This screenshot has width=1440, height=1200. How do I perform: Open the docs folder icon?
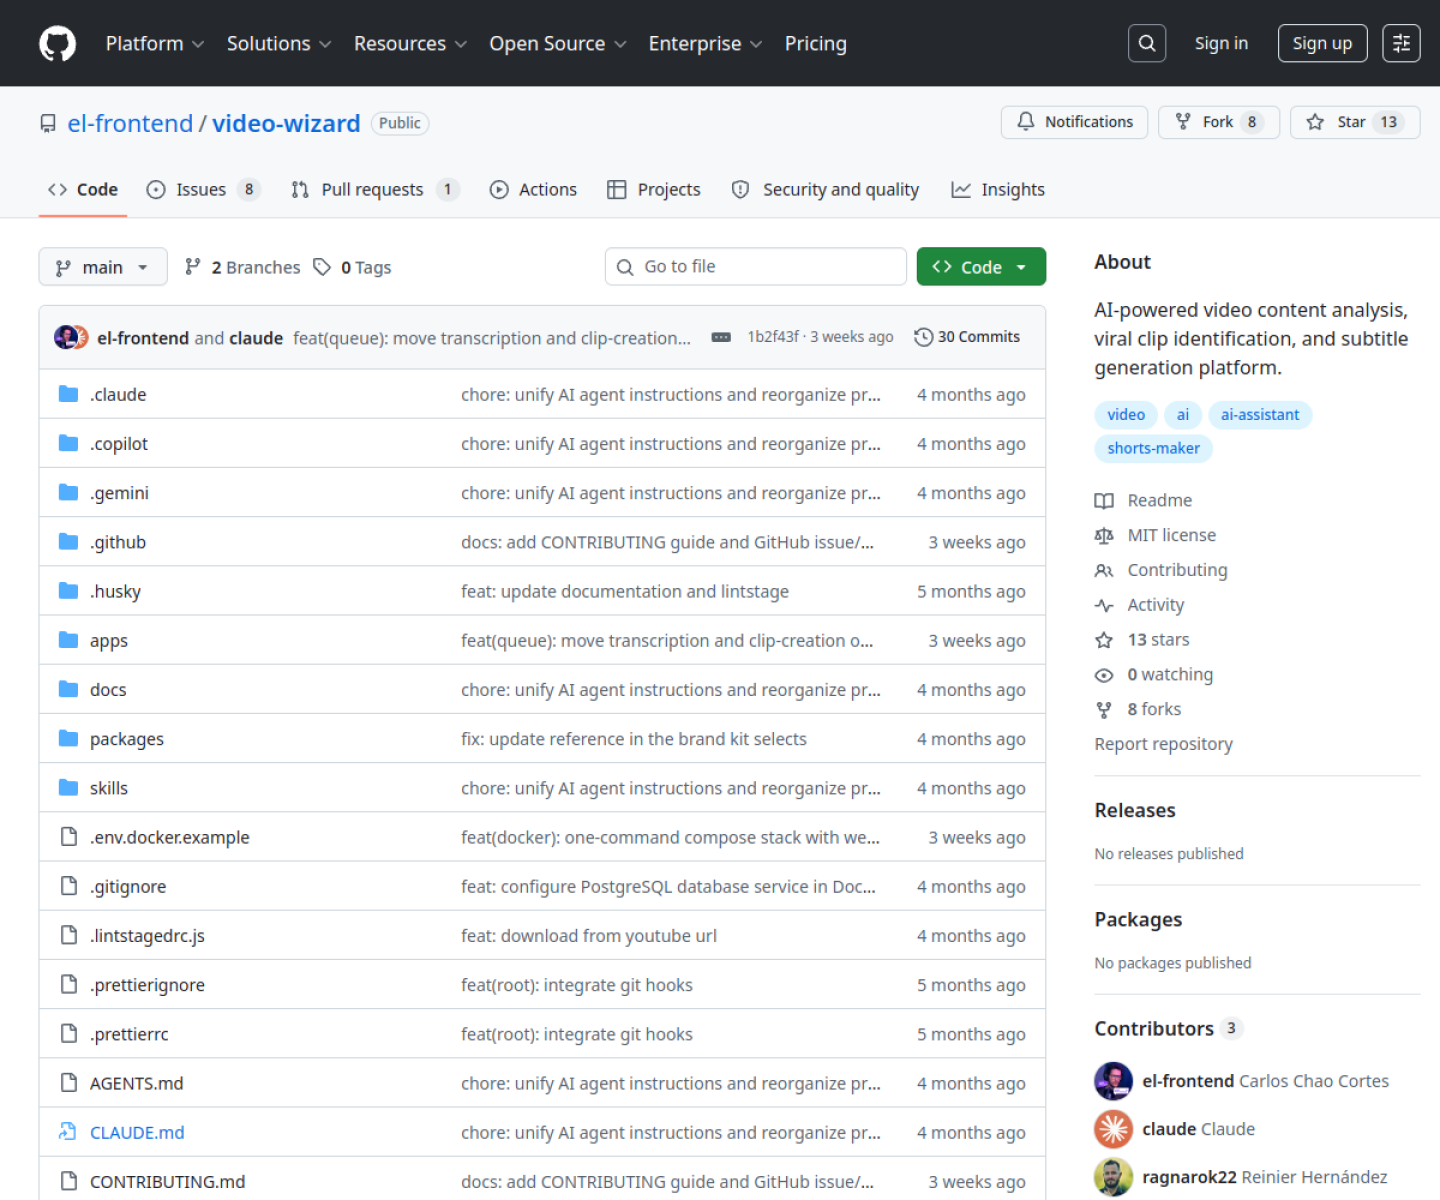(x=68, y=689)
